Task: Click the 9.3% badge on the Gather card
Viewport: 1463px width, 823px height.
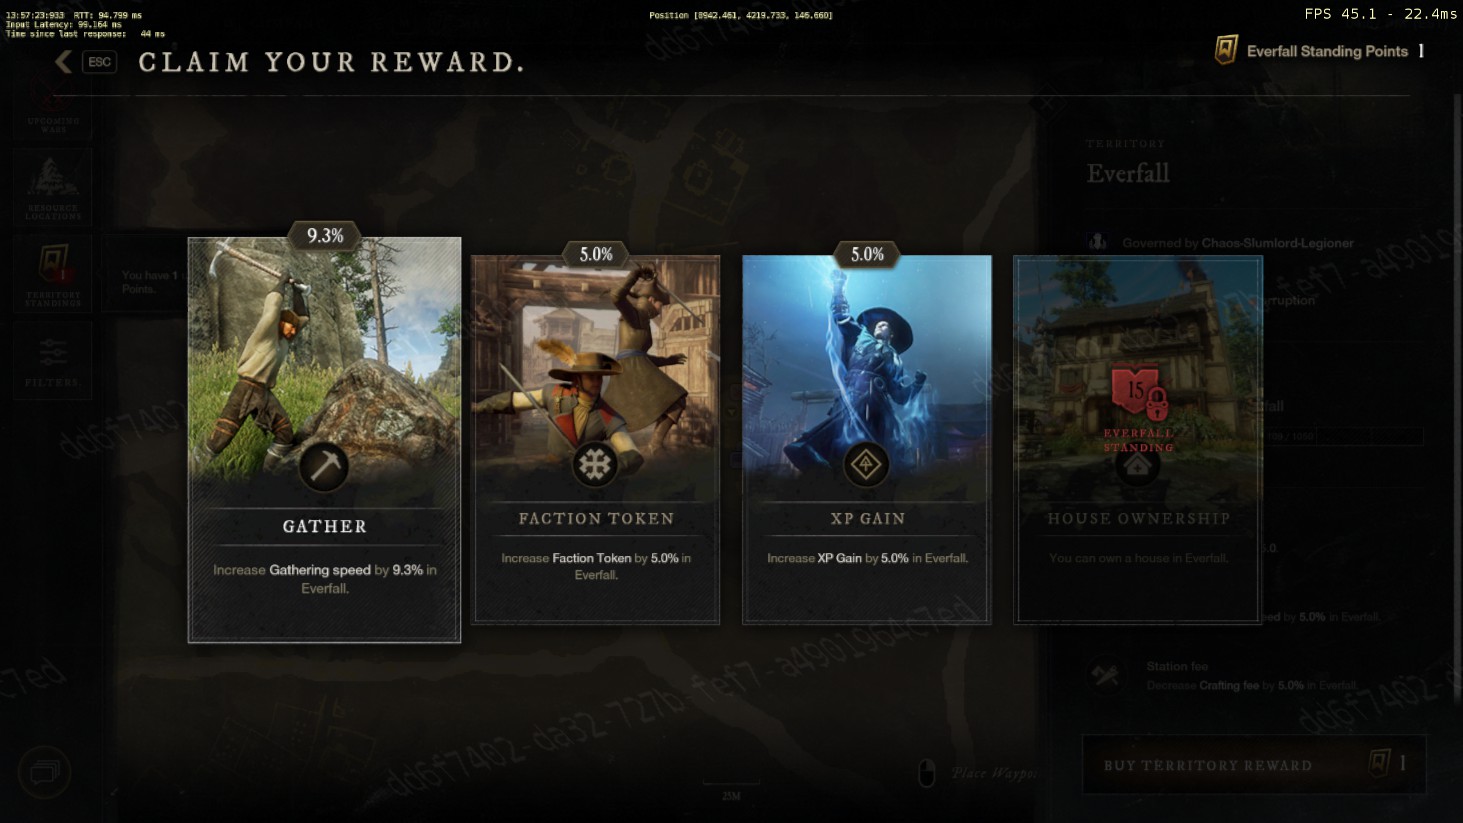Action: click(x=325, y=236)
